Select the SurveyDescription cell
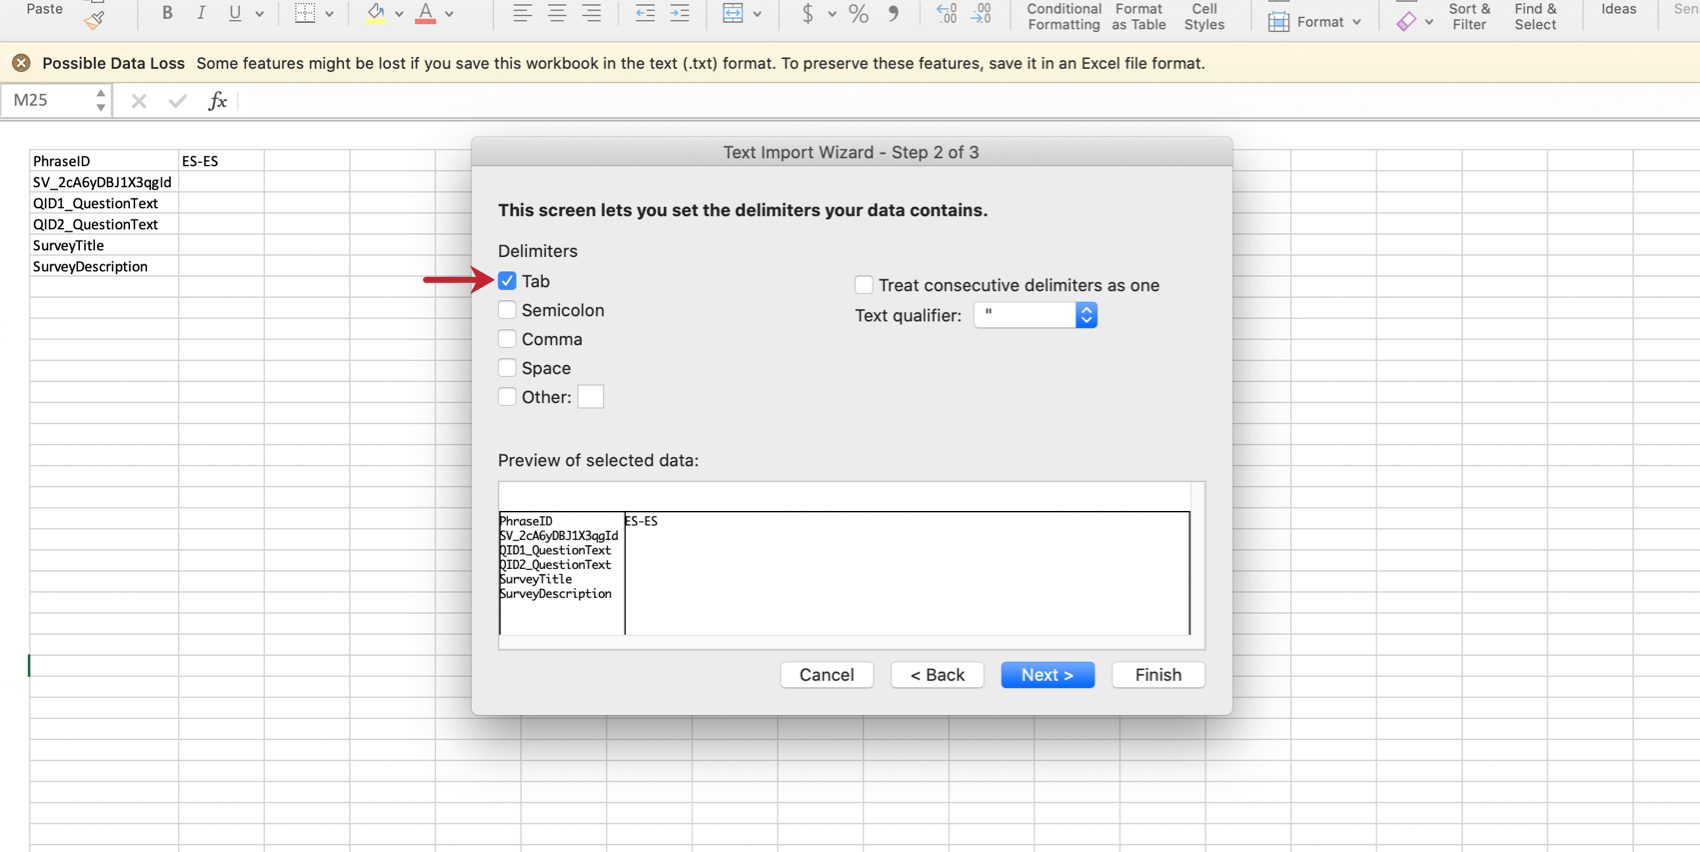This screenshot has height=852, width=1700. tap(104, 266)
